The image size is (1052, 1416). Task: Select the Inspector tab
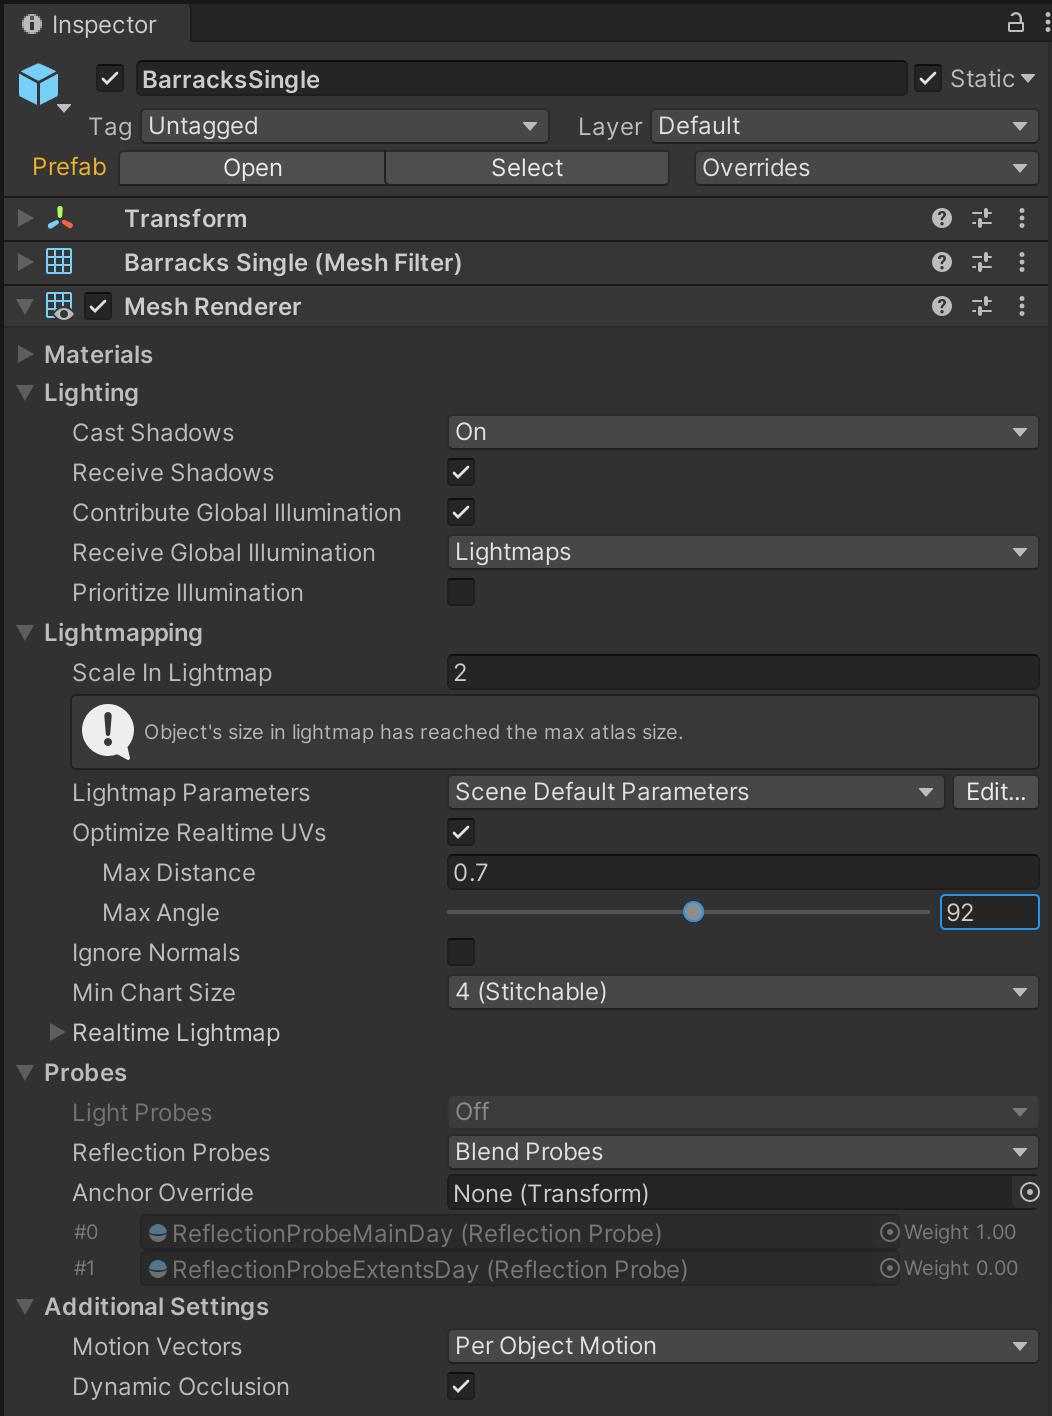(x=90, y=24)
